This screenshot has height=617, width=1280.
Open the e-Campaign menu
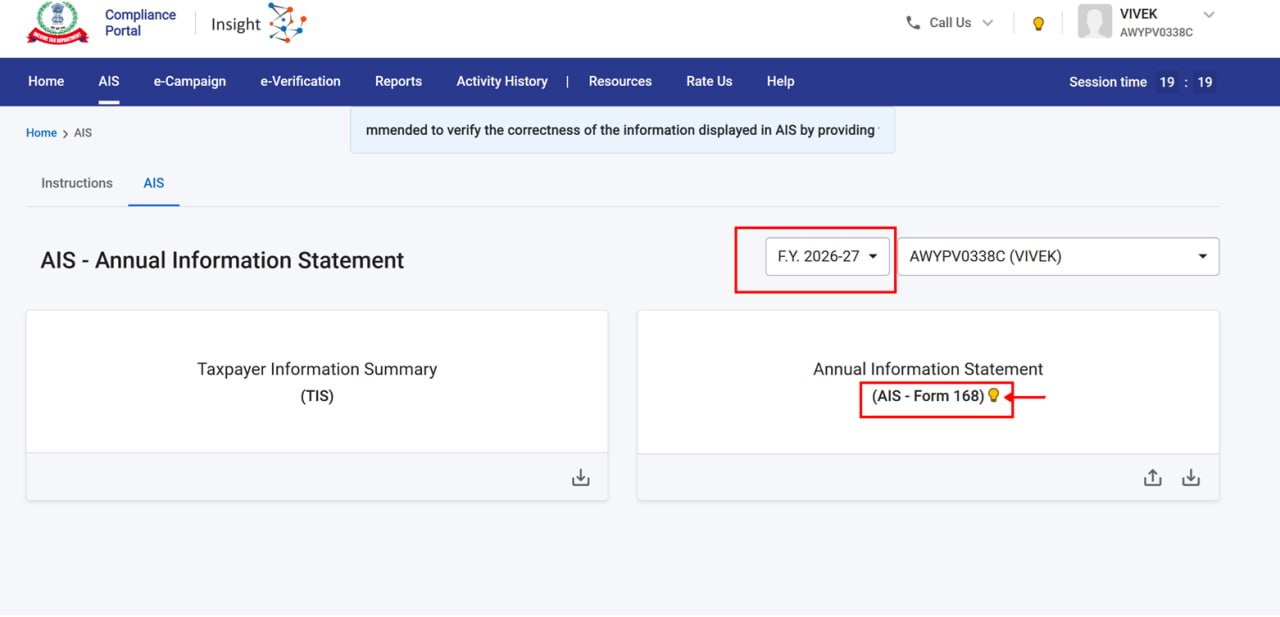[x=190, y=81]
